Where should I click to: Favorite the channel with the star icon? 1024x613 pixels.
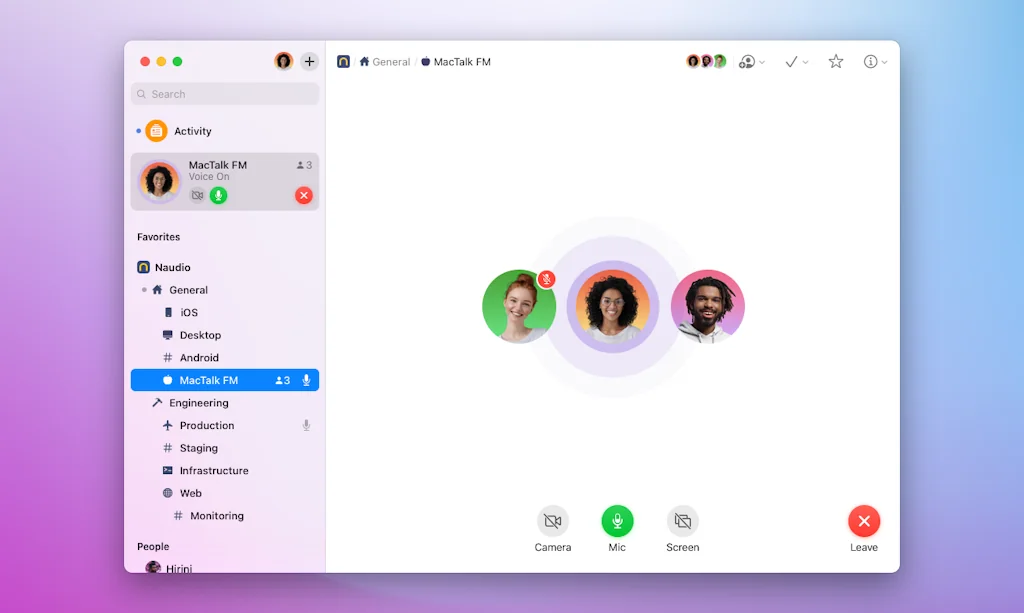[x=835, y=61]
